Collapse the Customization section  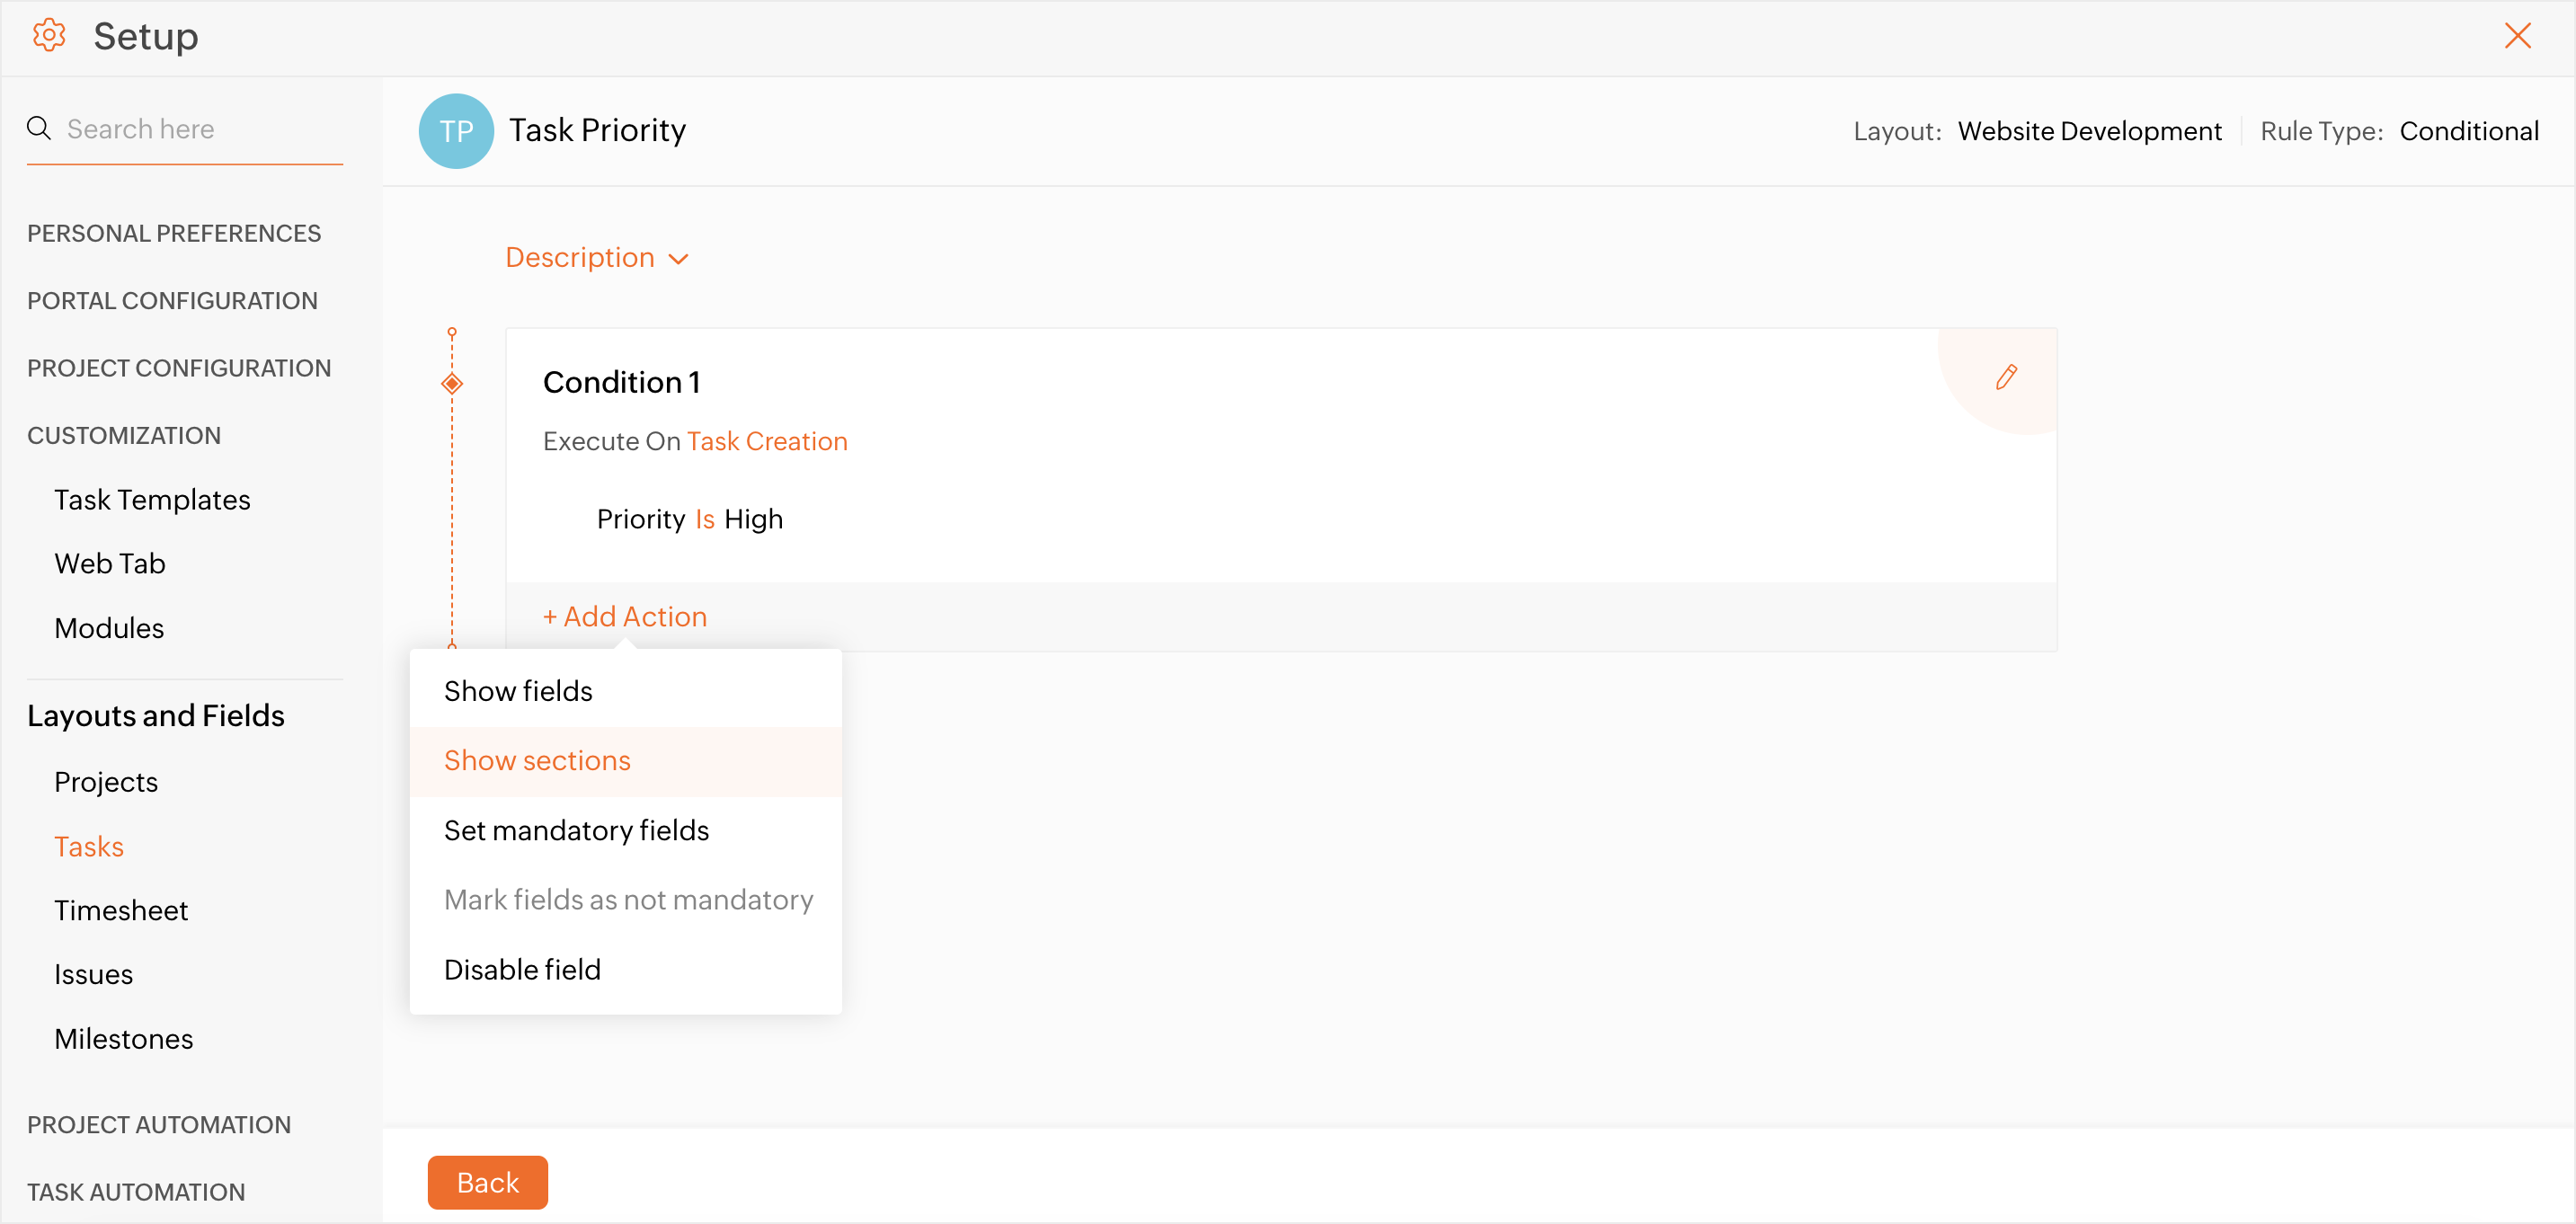coord(124,435)
